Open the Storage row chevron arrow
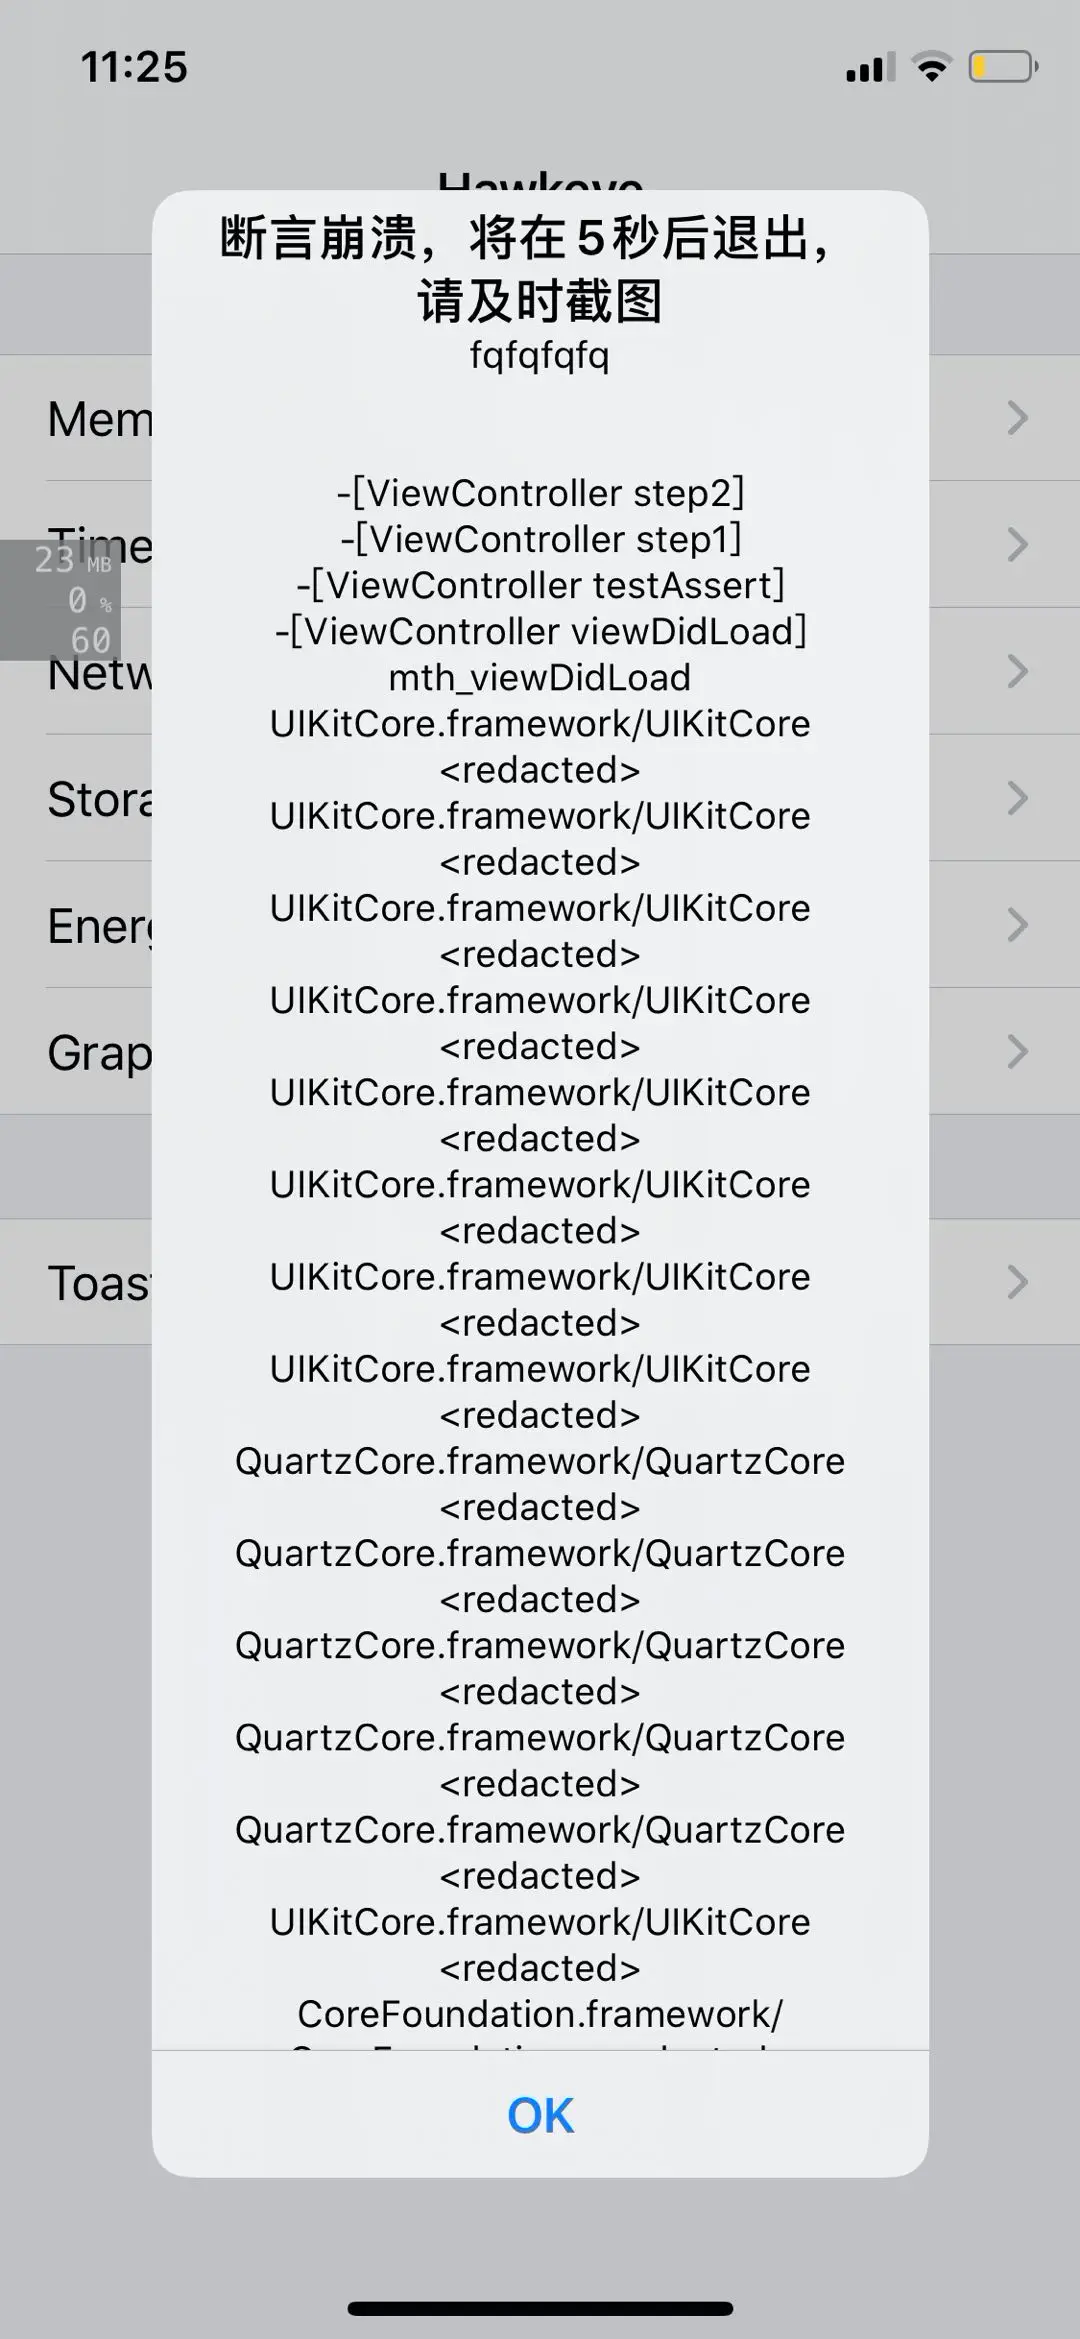This screenshot has height=2339, width=1080. pyautogui.click(x=1017, y=798)
